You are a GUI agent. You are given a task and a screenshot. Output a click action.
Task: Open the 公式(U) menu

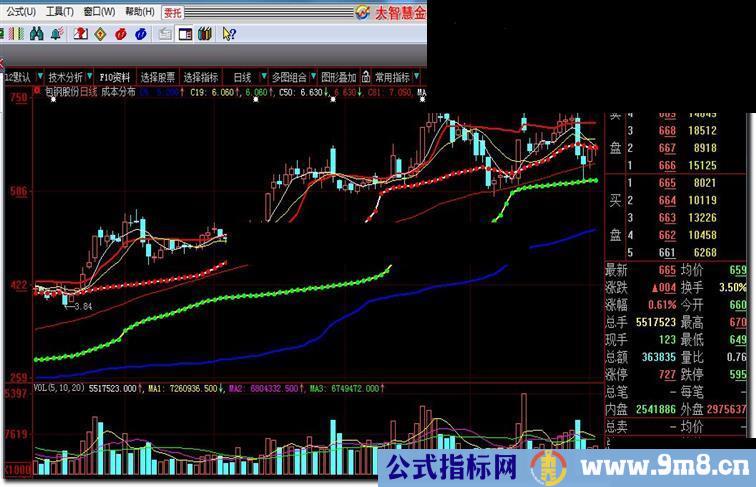tap(22, 12)
